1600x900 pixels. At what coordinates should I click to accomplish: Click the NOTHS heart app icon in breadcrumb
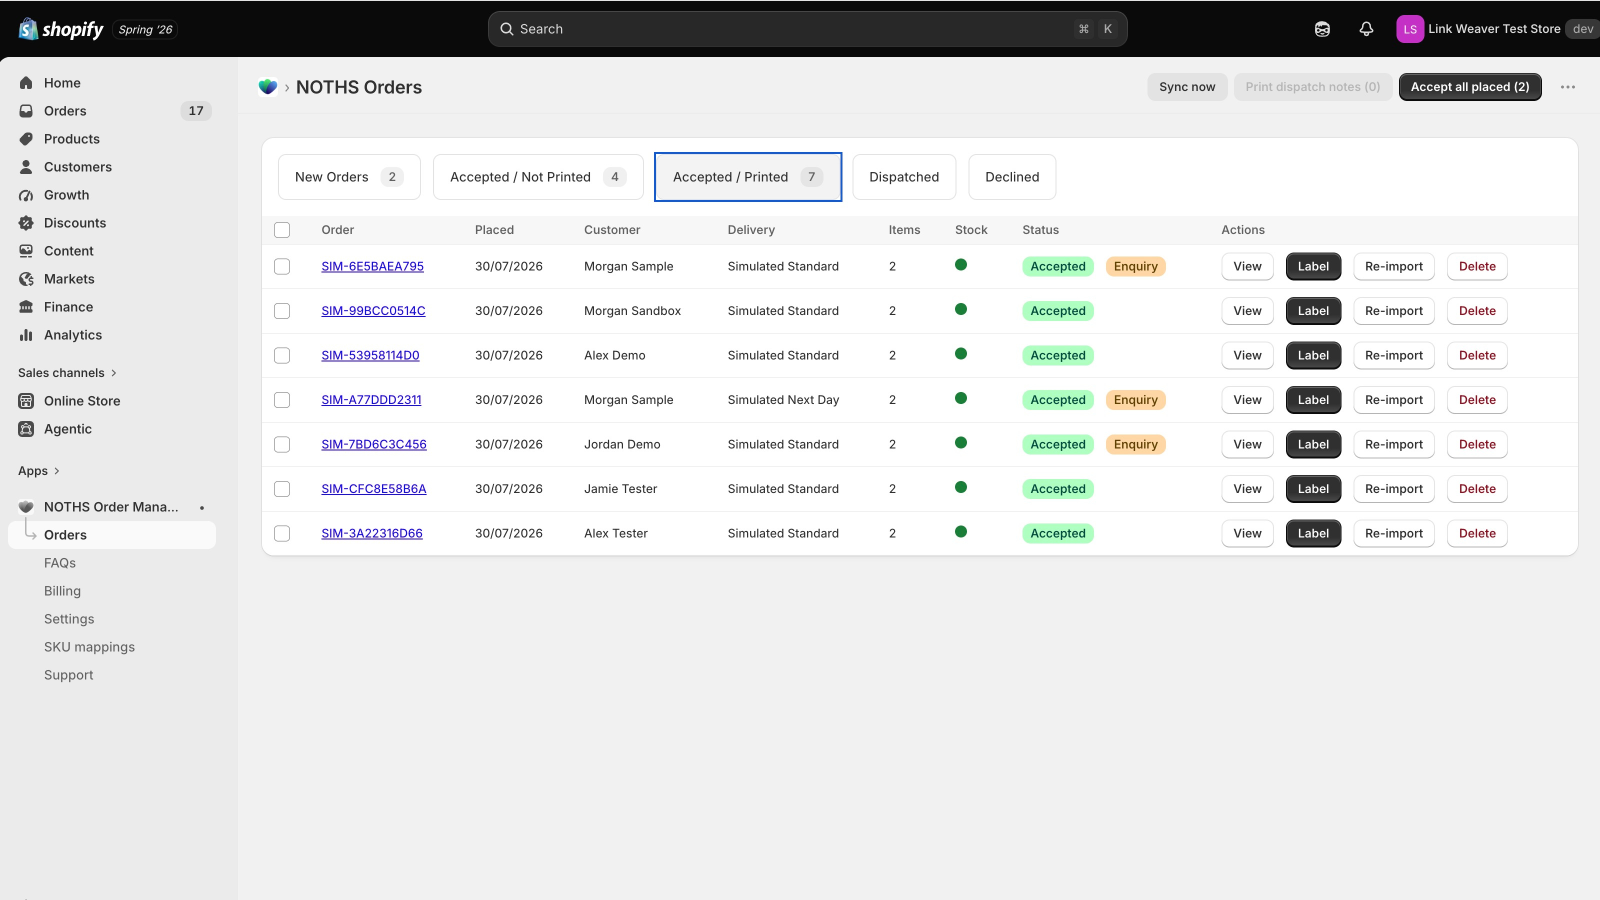pyautogui.click(x=267, y=87)
